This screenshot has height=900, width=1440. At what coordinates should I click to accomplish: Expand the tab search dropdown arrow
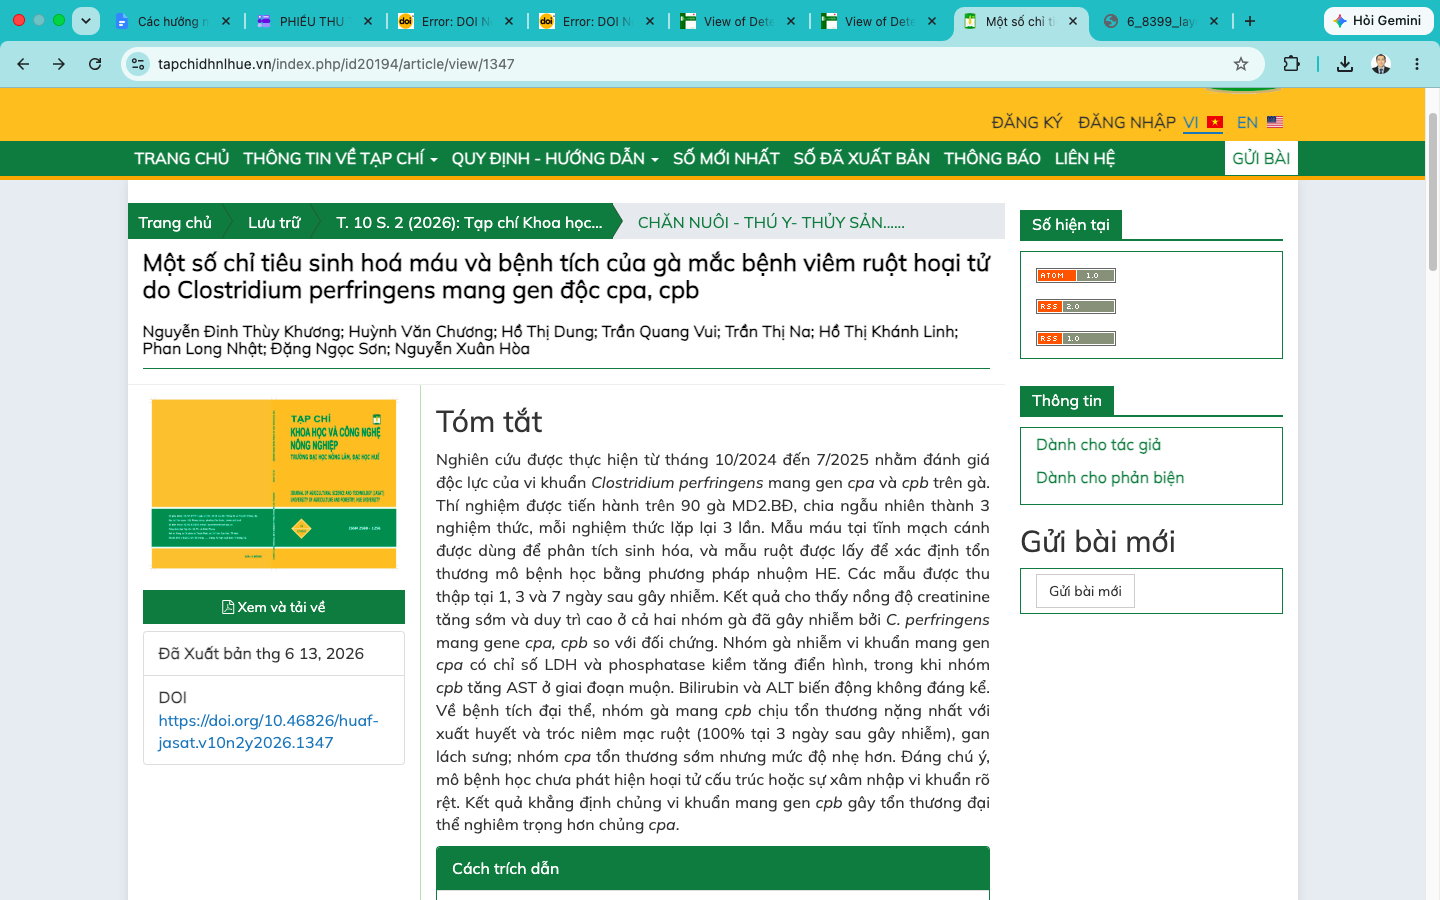coord(86,21)
